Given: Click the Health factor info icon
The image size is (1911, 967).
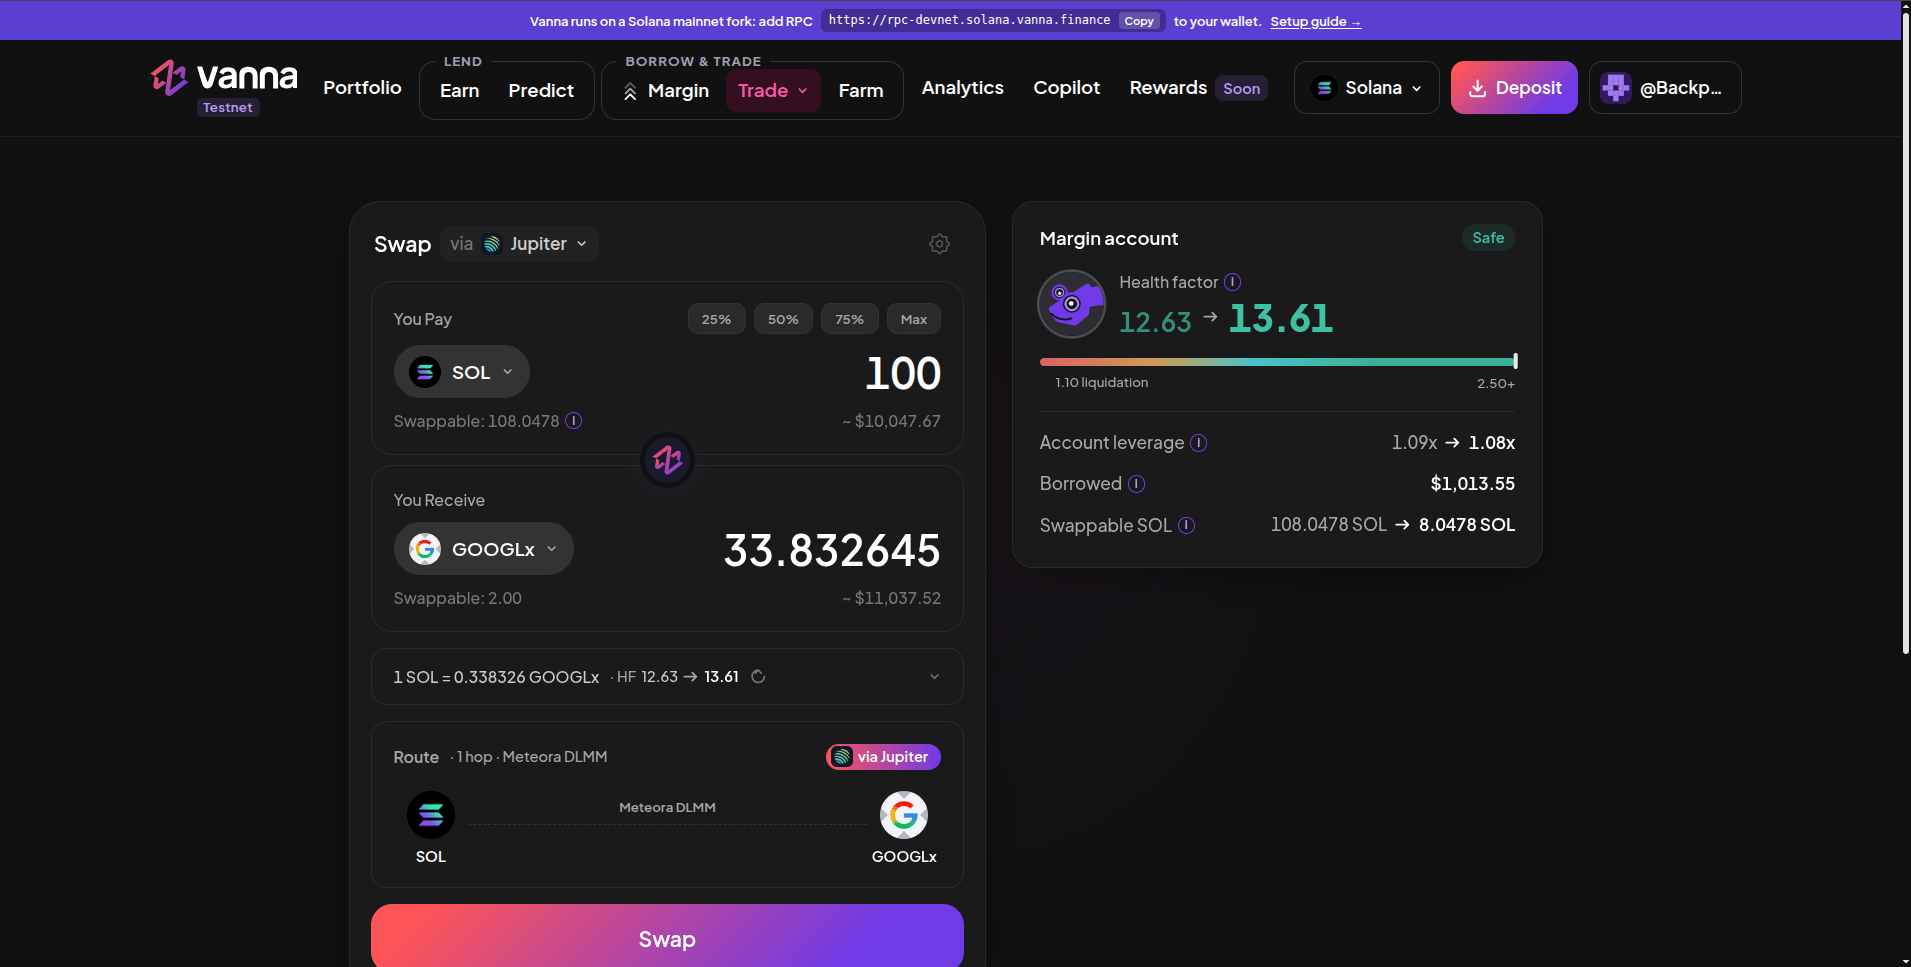Looking at the screenshot, I should click(1233, 282).
